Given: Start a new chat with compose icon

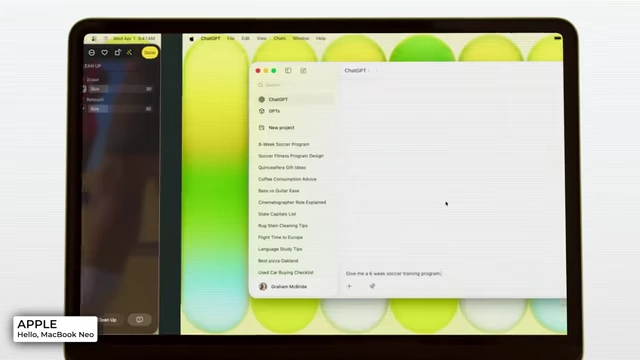Looking at the screenshot, I should (303, 71).
